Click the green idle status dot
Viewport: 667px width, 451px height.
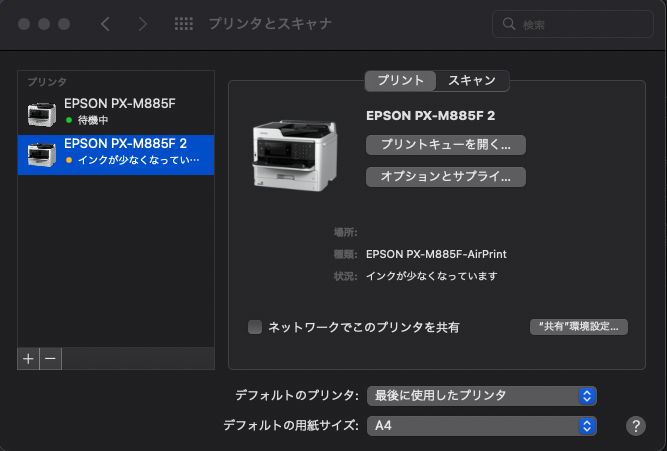(x=69, y=120)
